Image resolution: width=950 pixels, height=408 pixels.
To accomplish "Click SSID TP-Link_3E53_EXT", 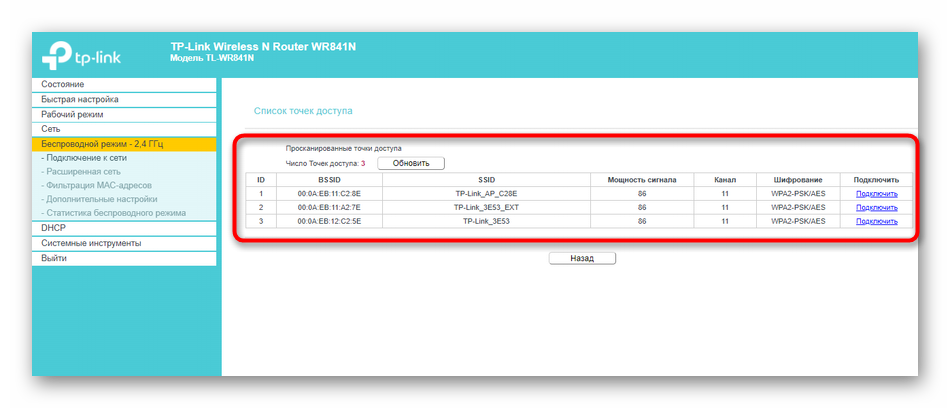I will click(487, 207).
